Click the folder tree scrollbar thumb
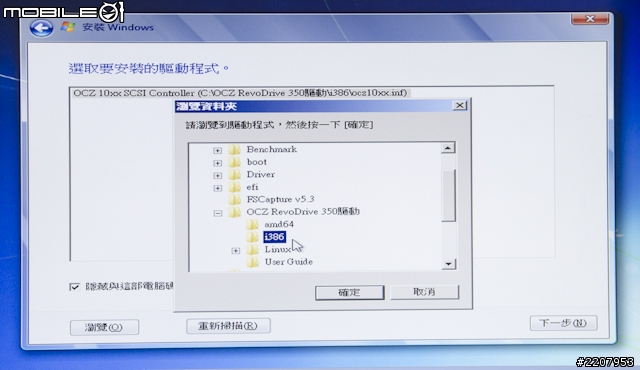 tap(448, 195)
